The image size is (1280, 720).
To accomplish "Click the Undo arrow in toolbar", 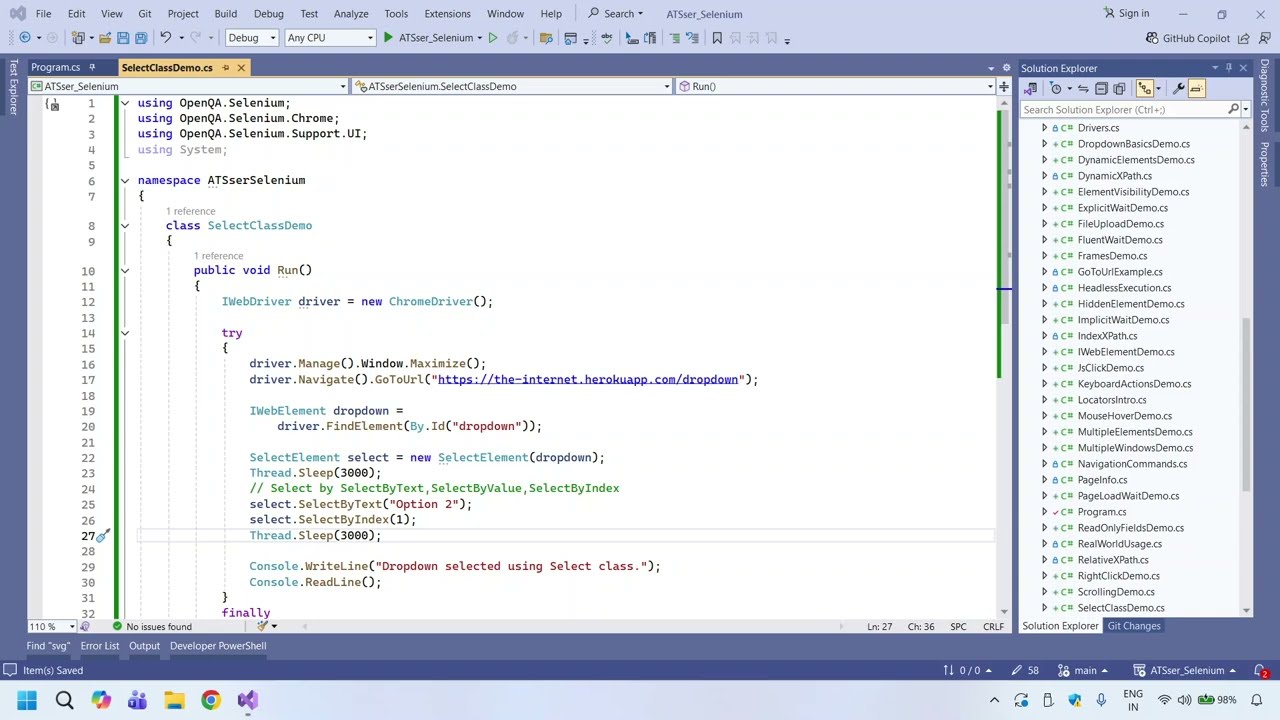I will pos(166,38).
